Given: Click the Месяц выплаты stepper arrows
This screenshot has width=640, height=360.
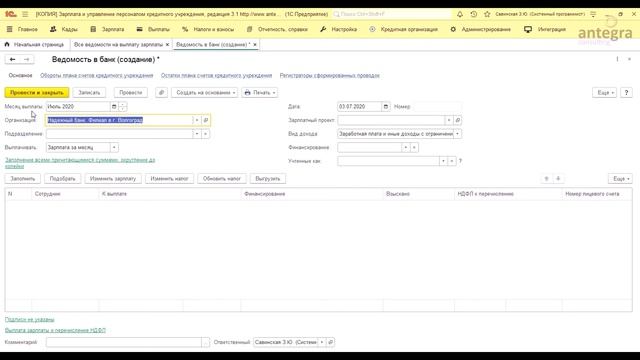Looking at the screenshot, I should 123,107.
